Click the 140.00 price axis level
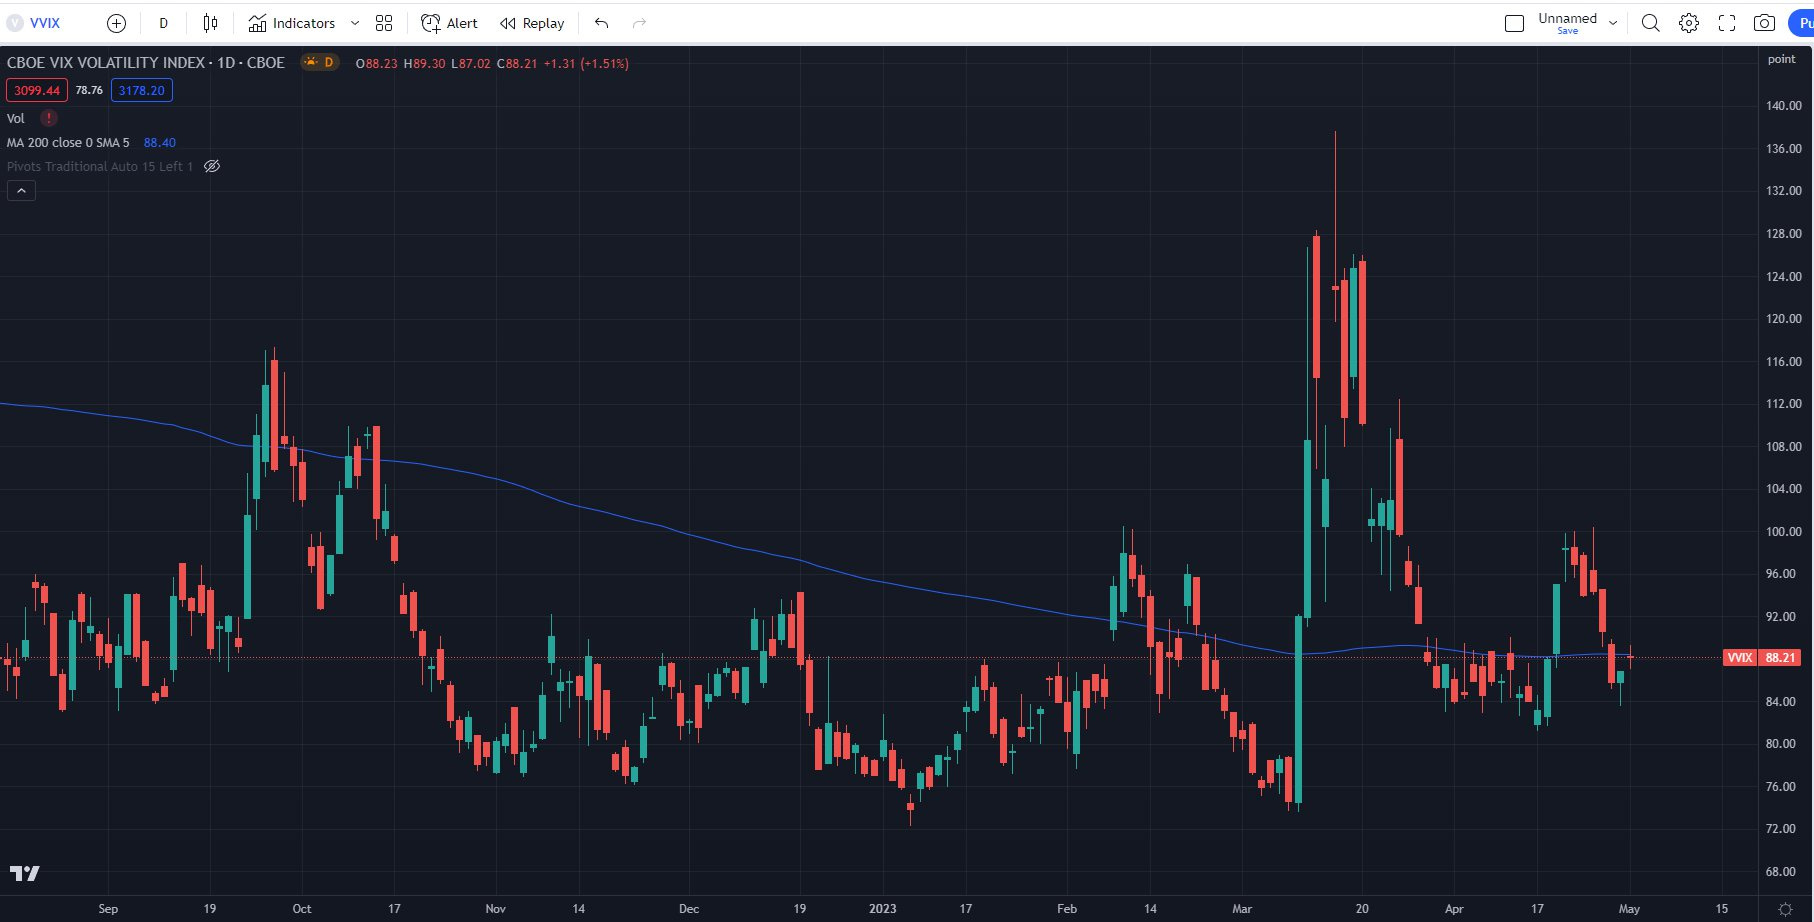This screenshot has width=1814, height=922. coord(1783,105)
